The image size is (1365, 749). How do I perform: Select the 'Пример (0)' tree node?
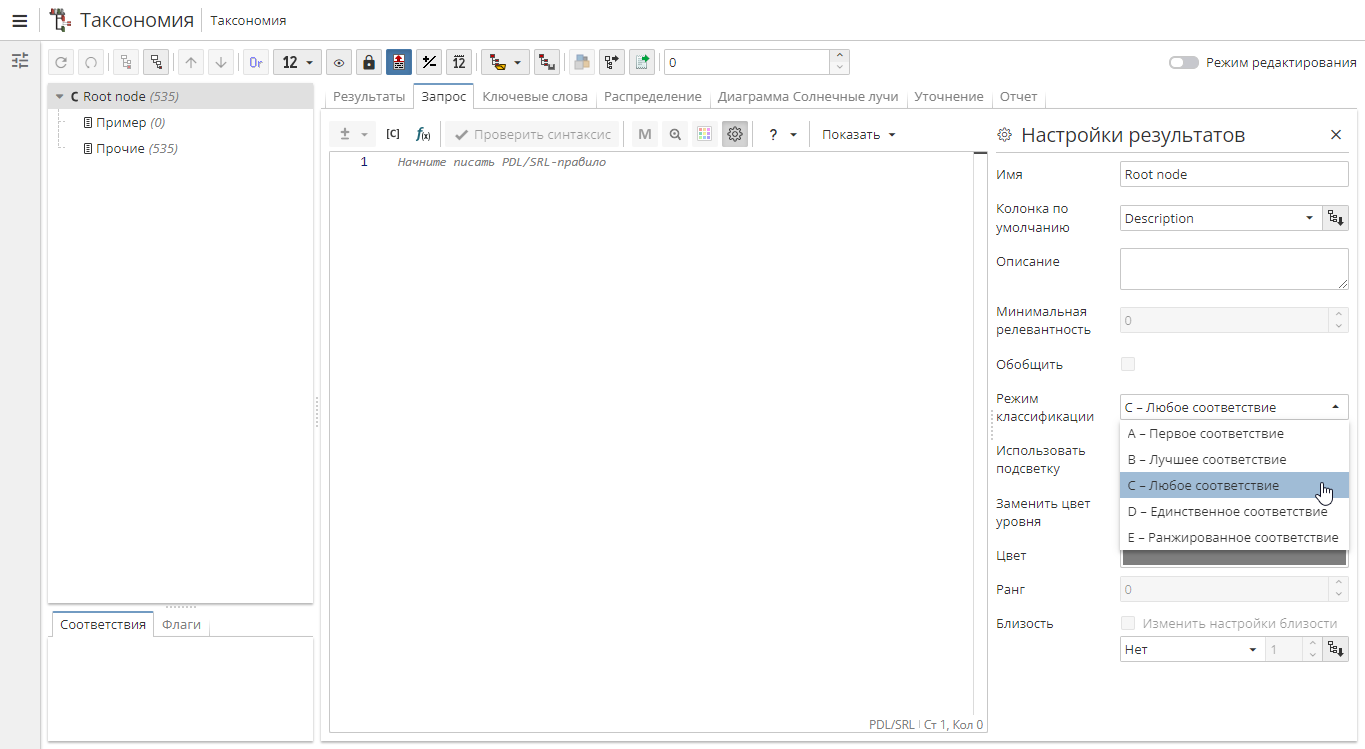pyautogui.click(x=123, y=122)
